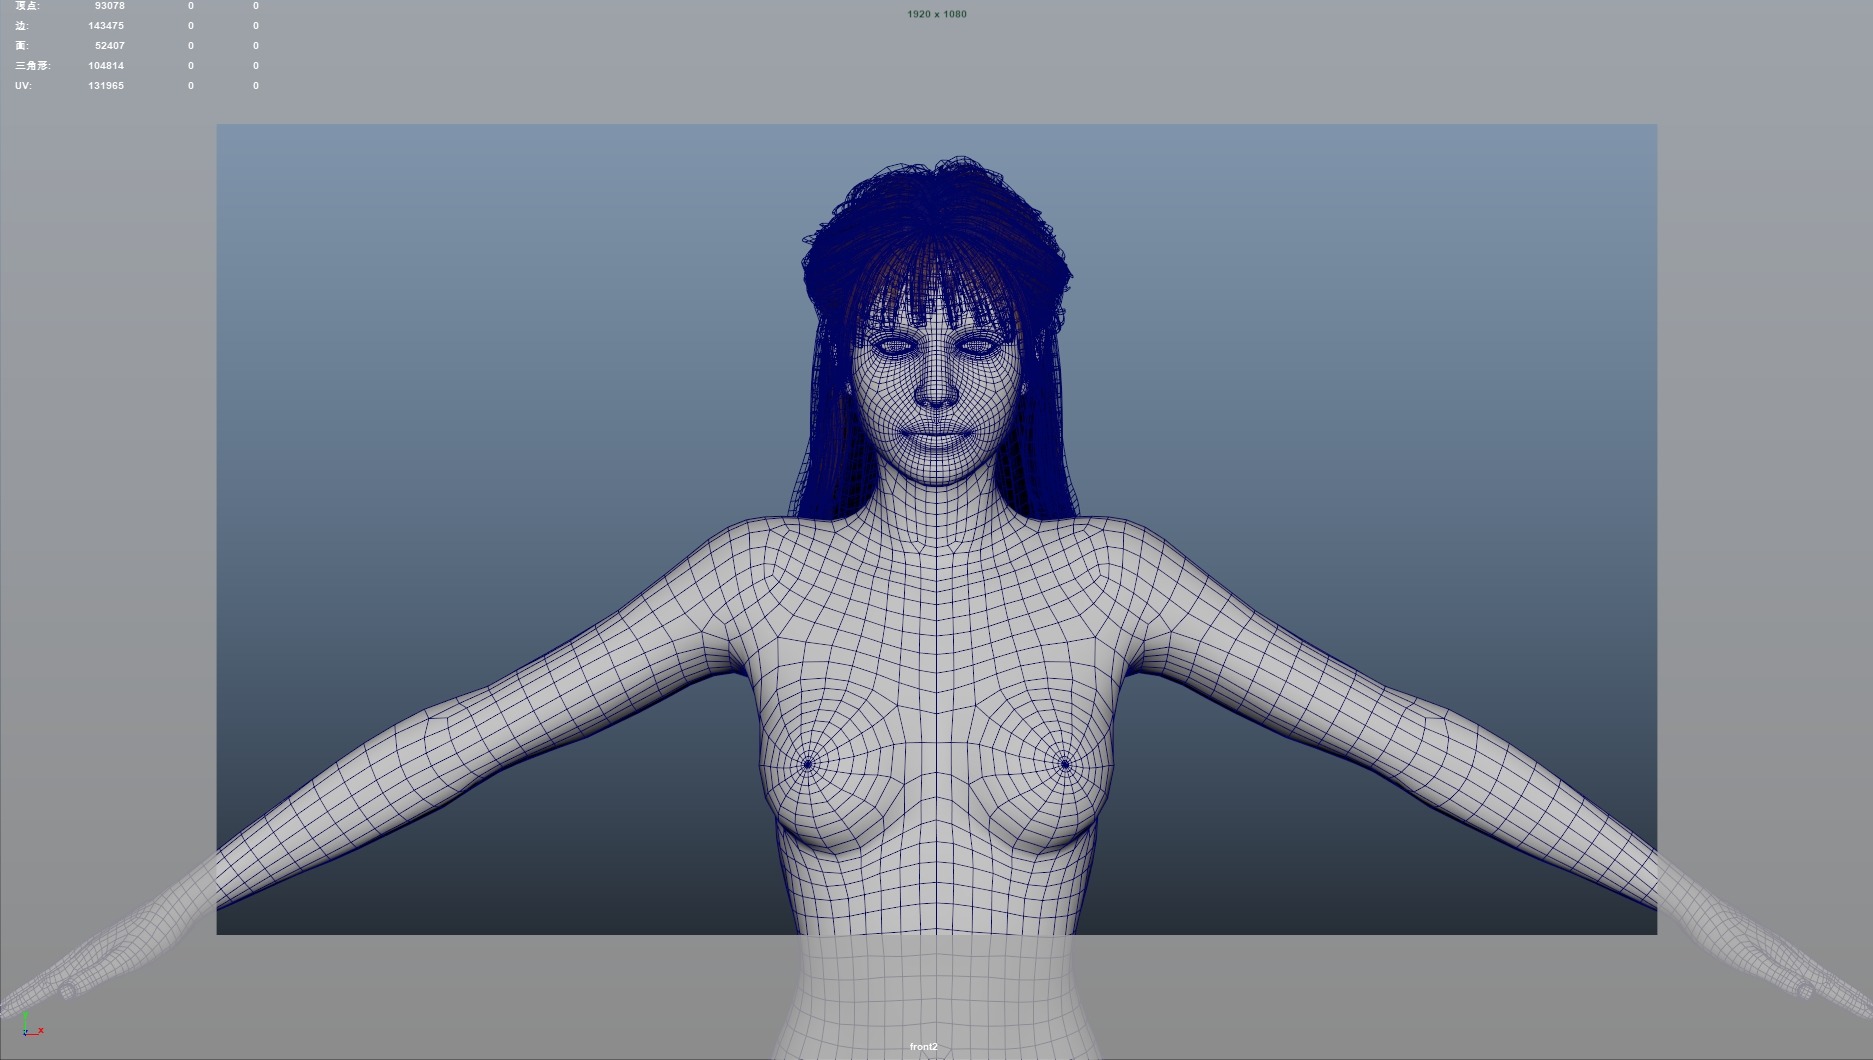The height and width of the screenshot is (1060, 1873).
Task: Click the vertex count value 93078
Action: [109, 6]
